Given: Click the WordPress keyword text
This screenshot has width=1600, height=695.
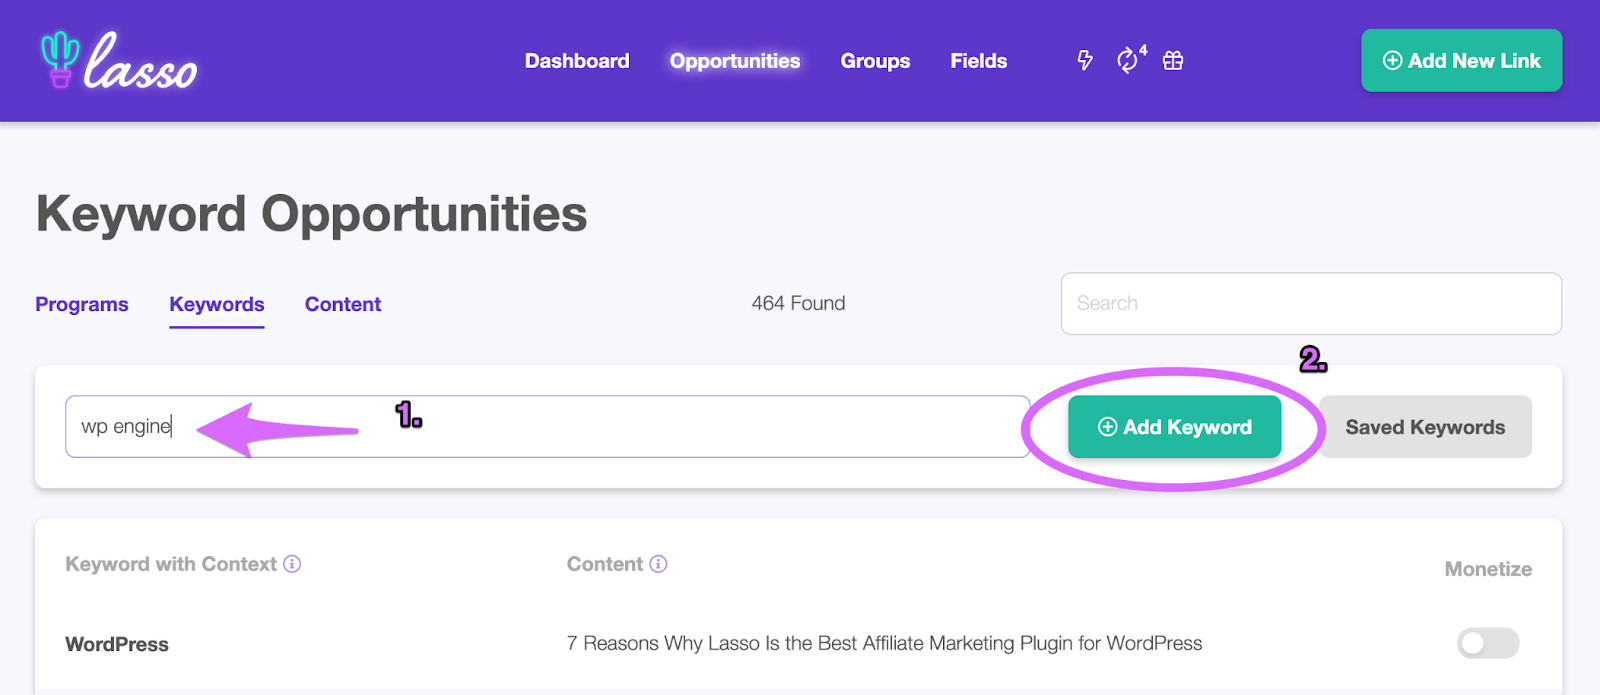Looking at the screenshot, I should point(117,644).
